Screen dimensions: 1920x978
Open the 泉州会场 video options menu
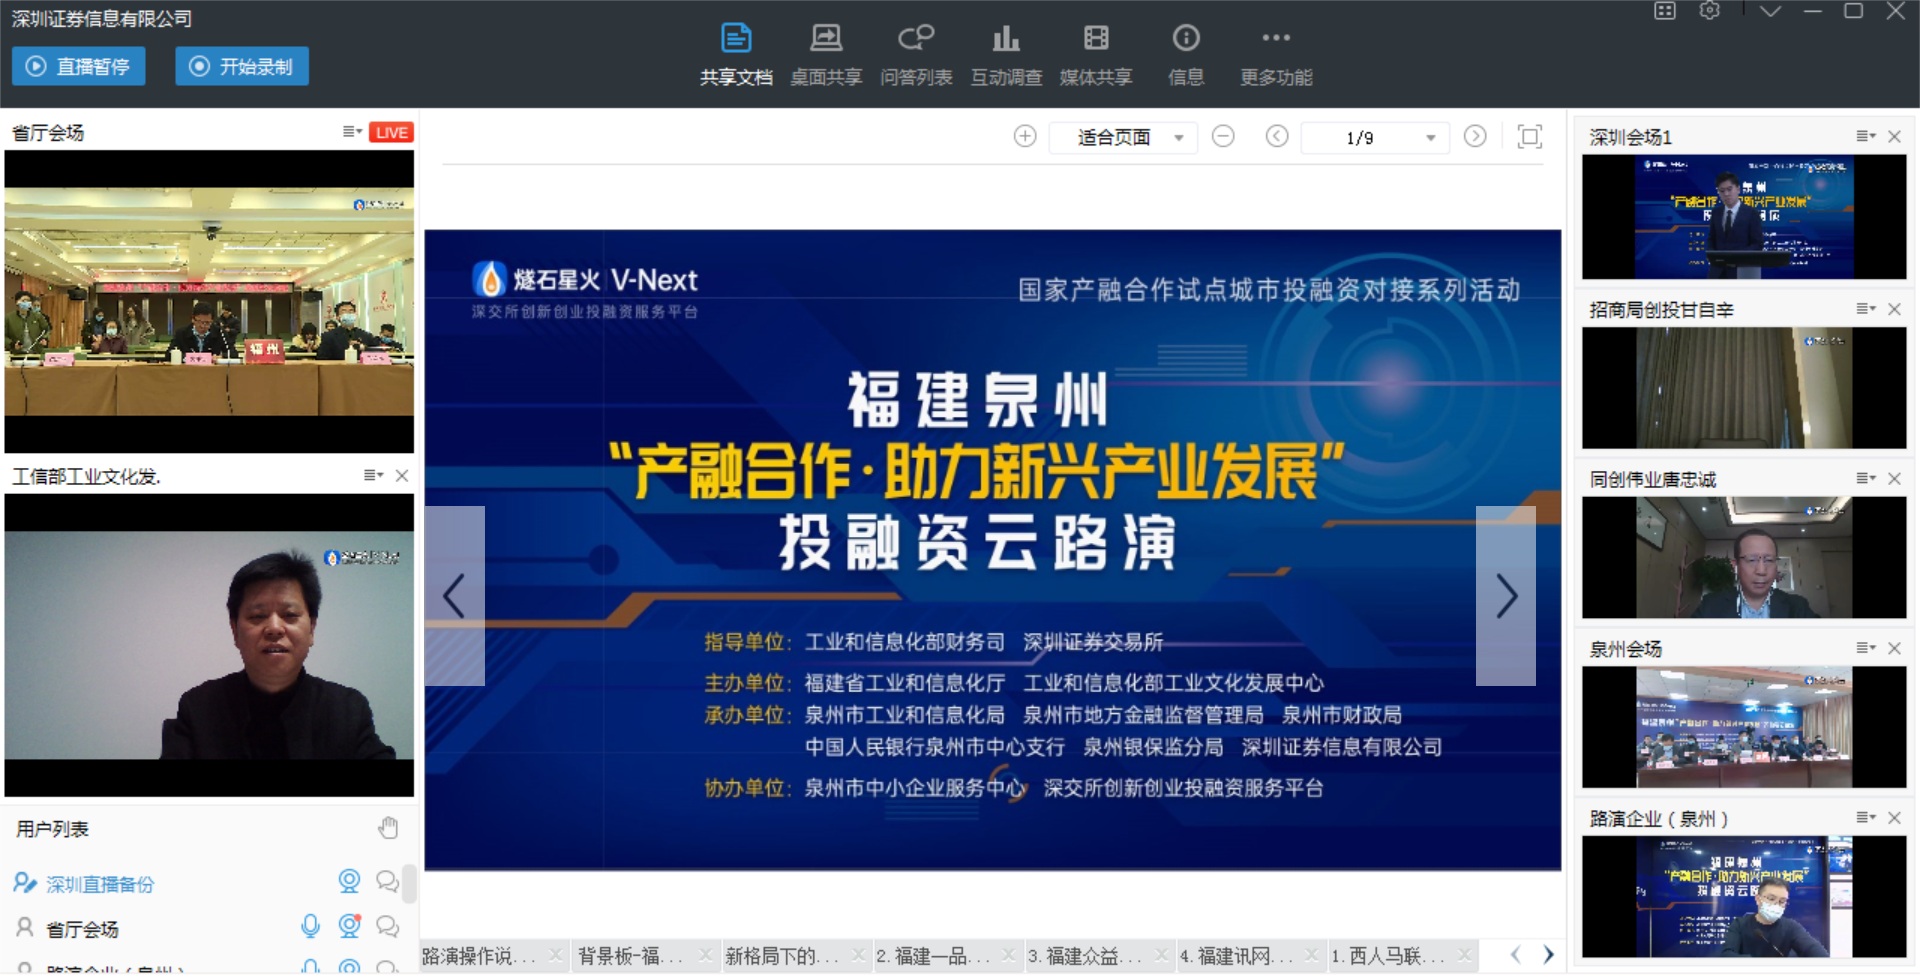click(1866, 648)
